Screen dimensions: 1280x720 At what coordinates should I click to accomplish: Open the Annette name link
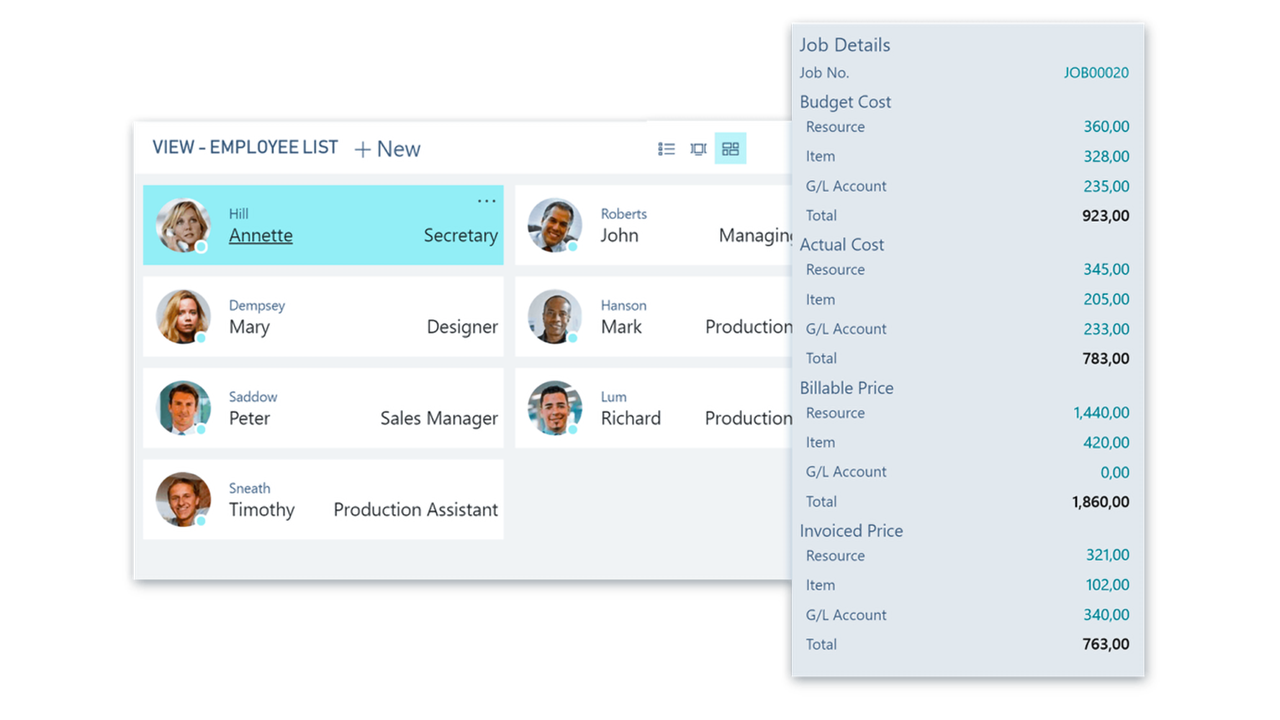261,236
